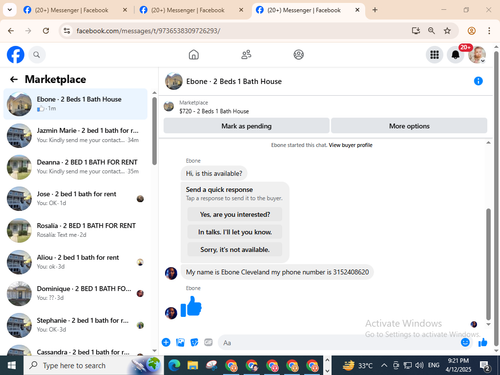Open Dominique 2 BED 1 BATH conversation
Viewport: 500px width, 375px height.
(75, 293)
